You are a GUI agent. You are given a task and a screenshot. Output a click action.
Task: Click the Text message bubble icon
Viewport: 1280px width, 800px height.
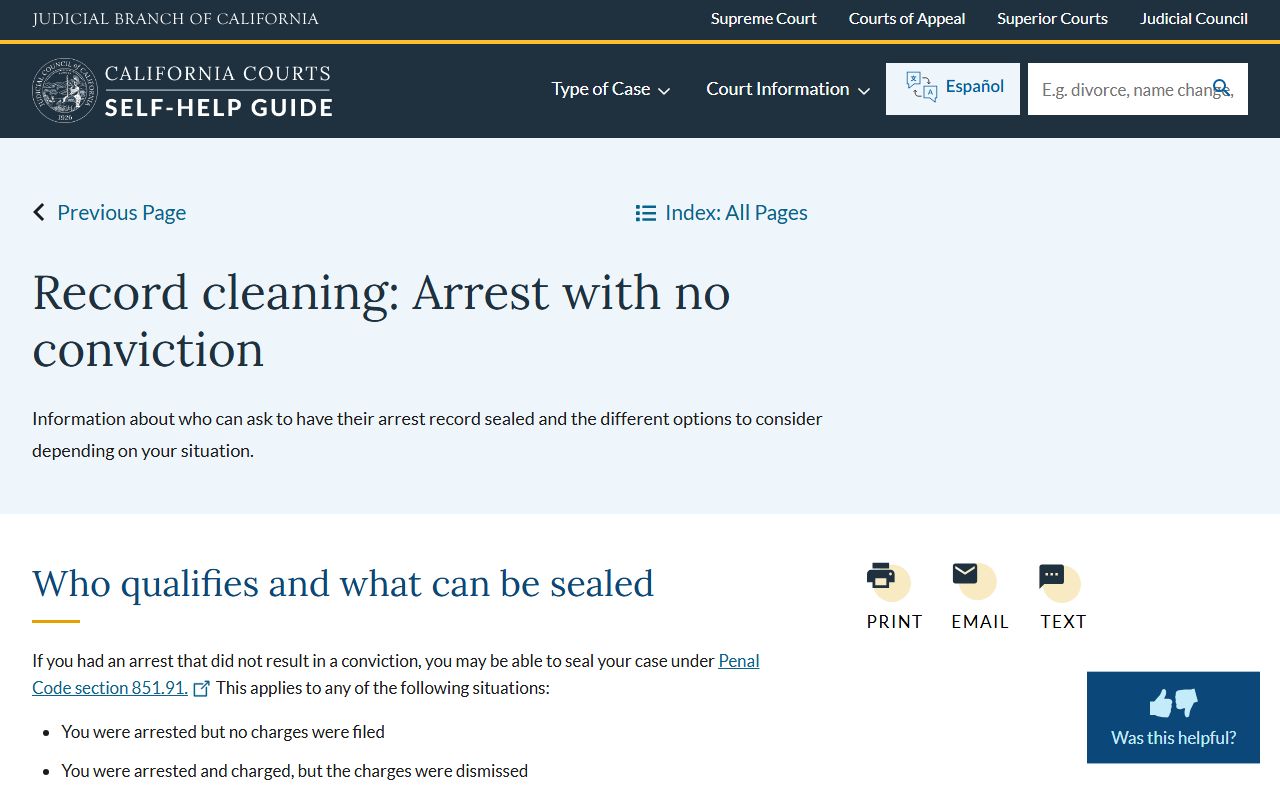1052,576
